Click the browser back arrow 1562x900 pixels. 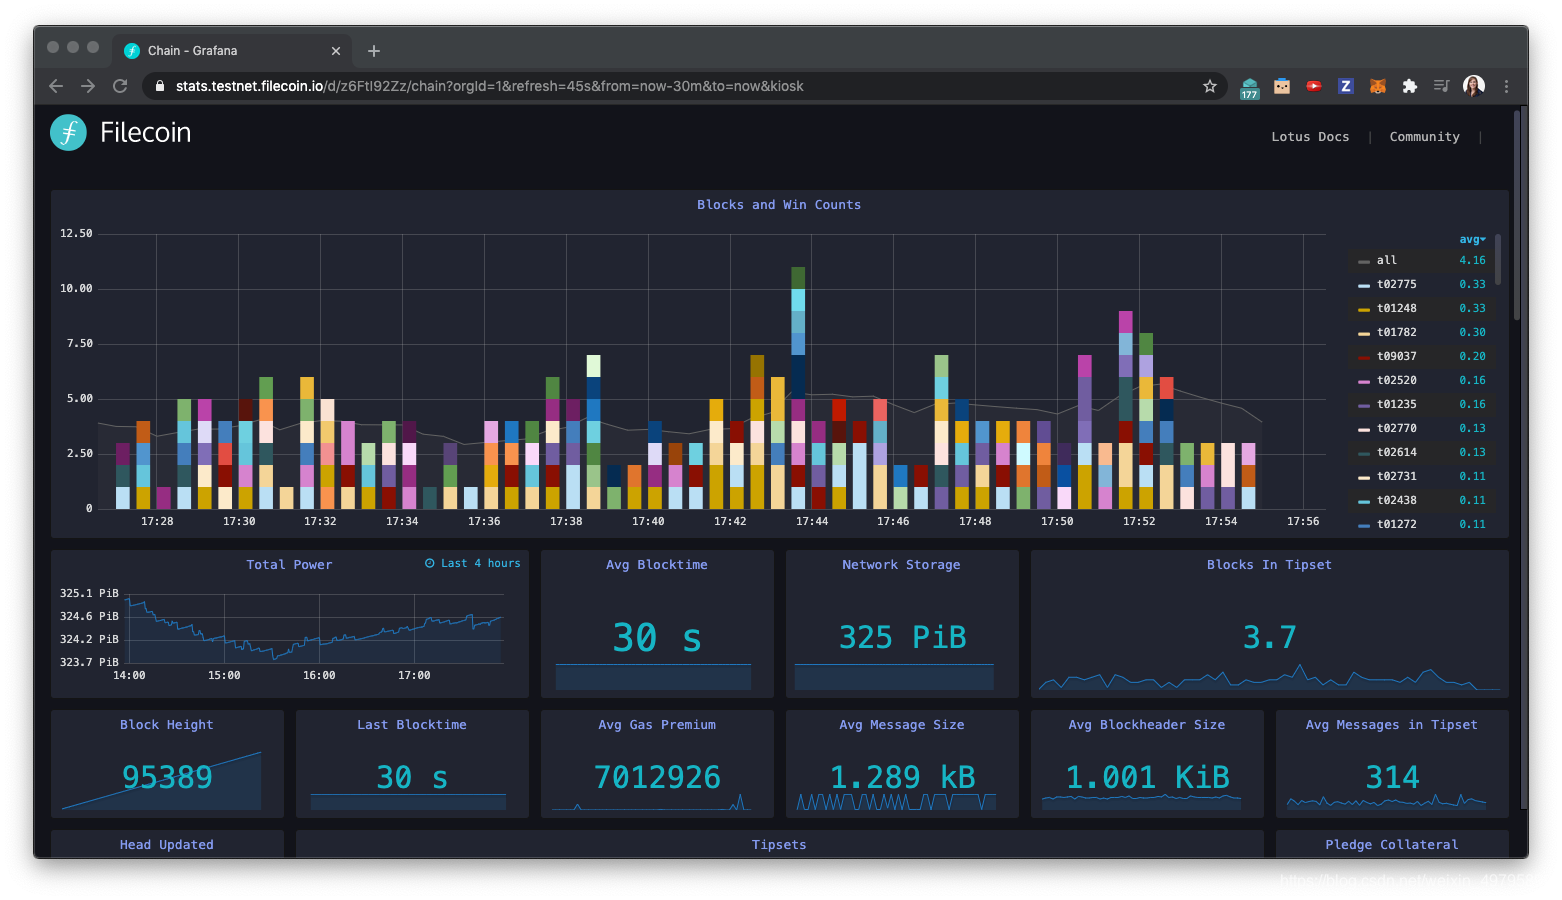[x=56, y=86]
